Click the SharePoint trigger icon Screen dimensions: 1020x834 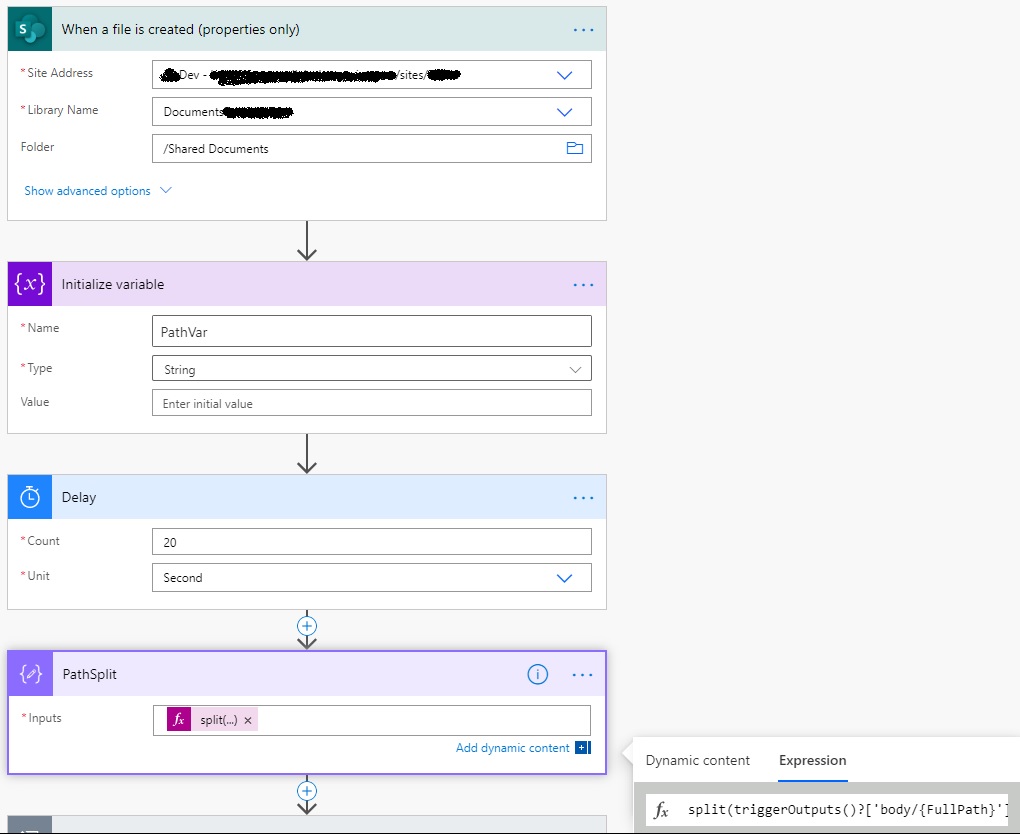point(29,29)
